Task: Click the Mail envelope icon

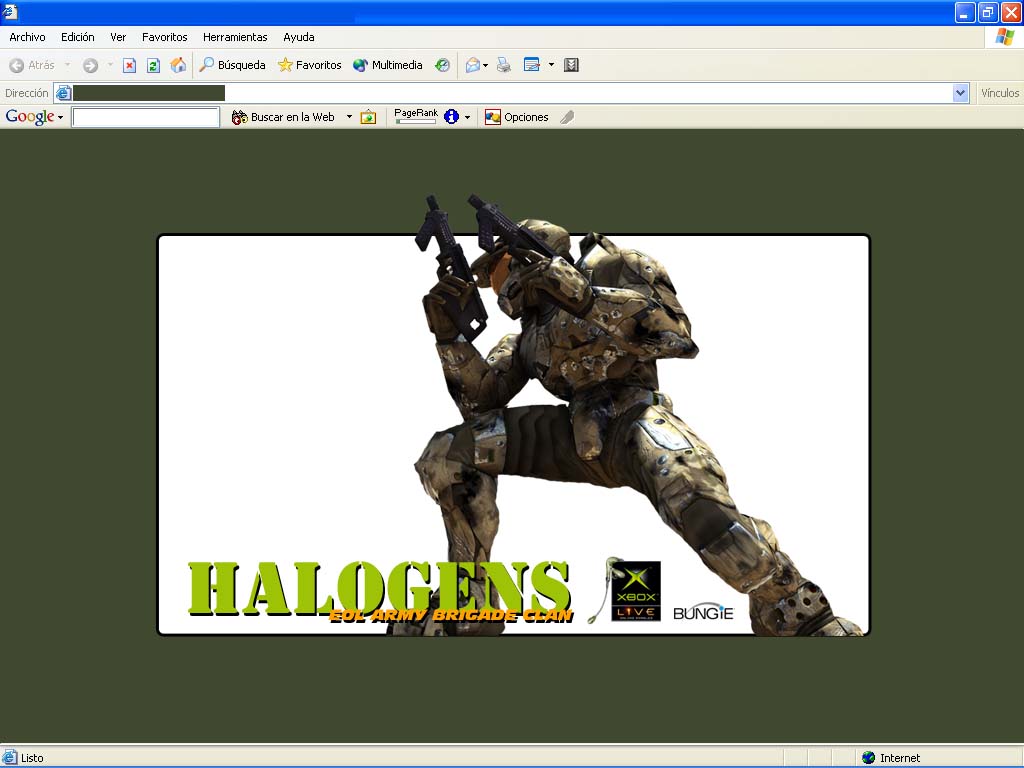Action: [x=473, y=65]
